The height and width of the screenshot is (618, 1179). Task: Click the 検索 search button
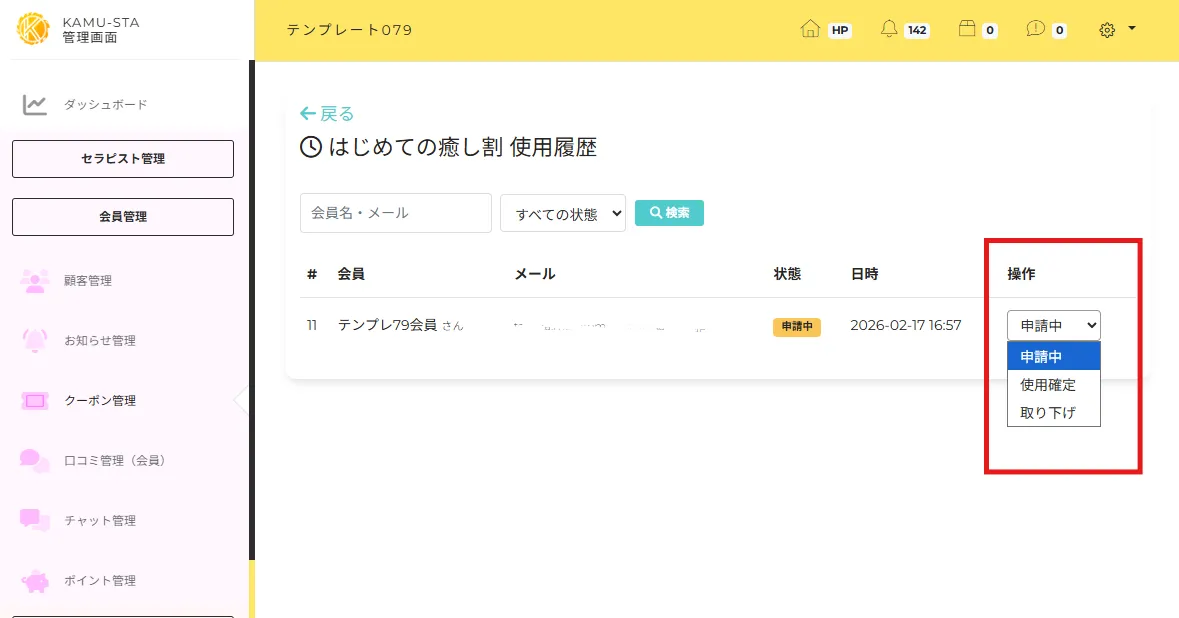coord(669,213)
